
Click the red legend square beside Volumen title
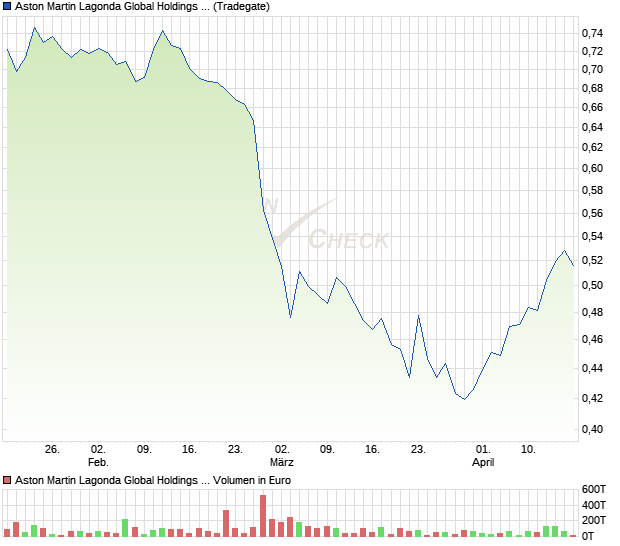7,480
